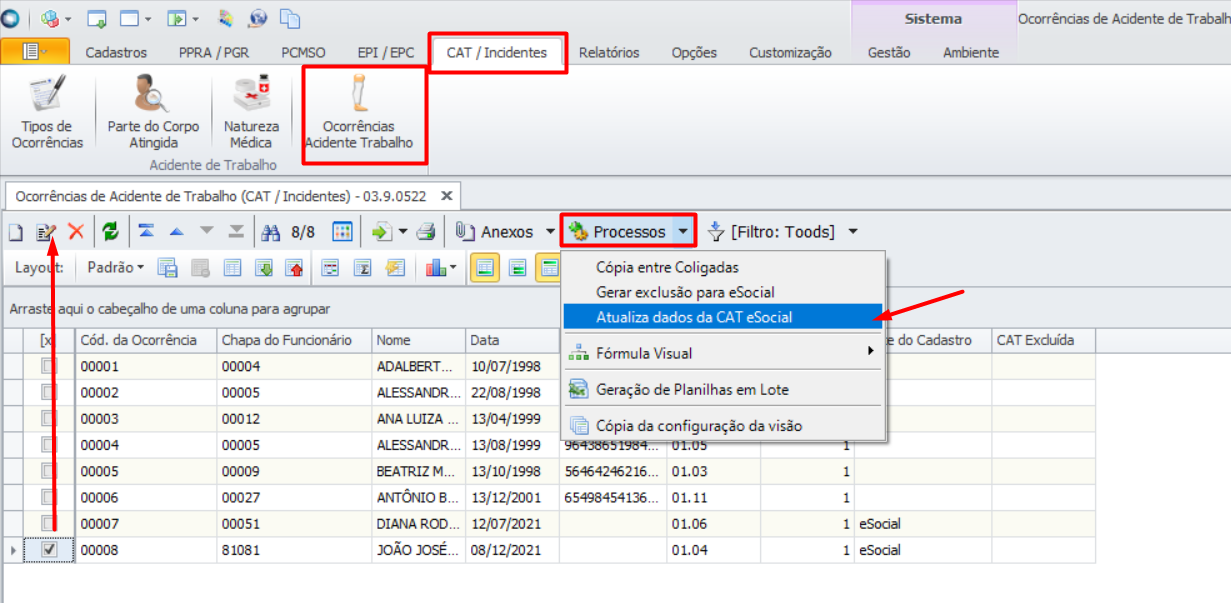Viewport: 1231px width, 603px height.
Task: Check the box for occurrence 00001
Action: coord(49,367)
